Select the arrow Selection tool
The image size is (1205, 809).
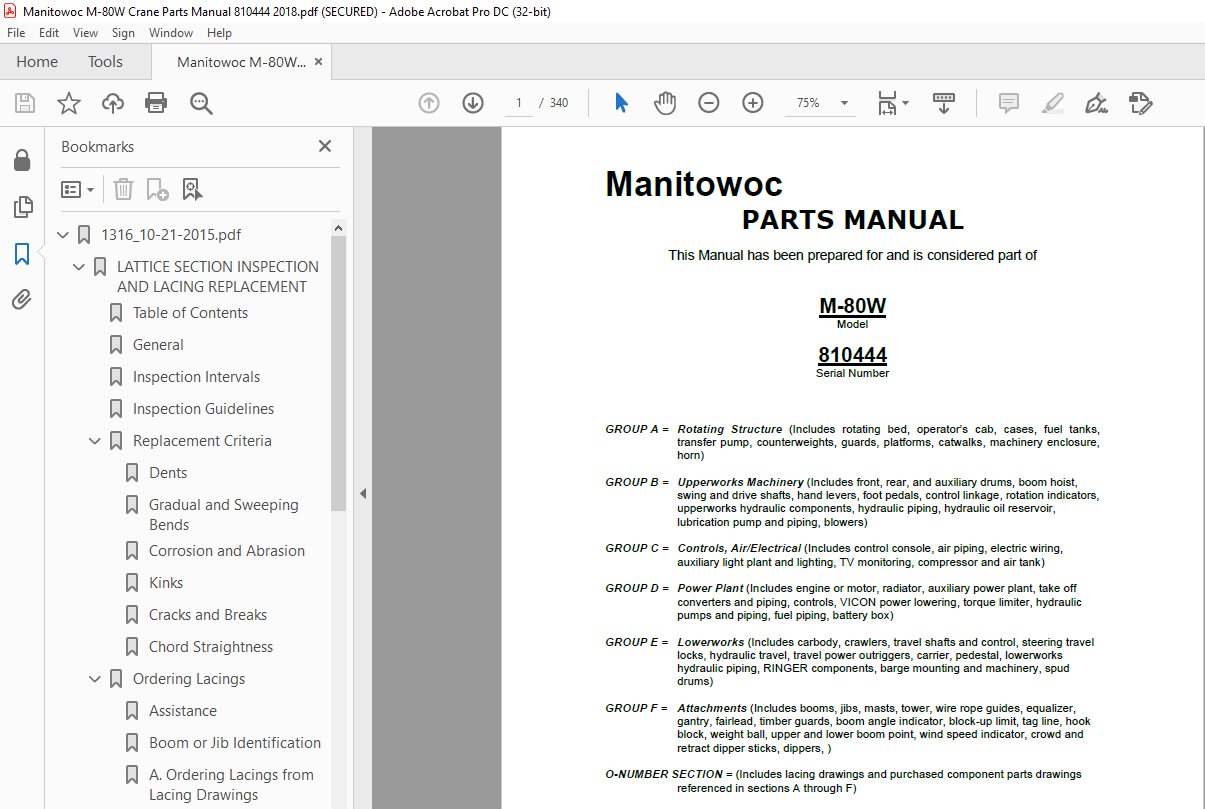point(621,103)
